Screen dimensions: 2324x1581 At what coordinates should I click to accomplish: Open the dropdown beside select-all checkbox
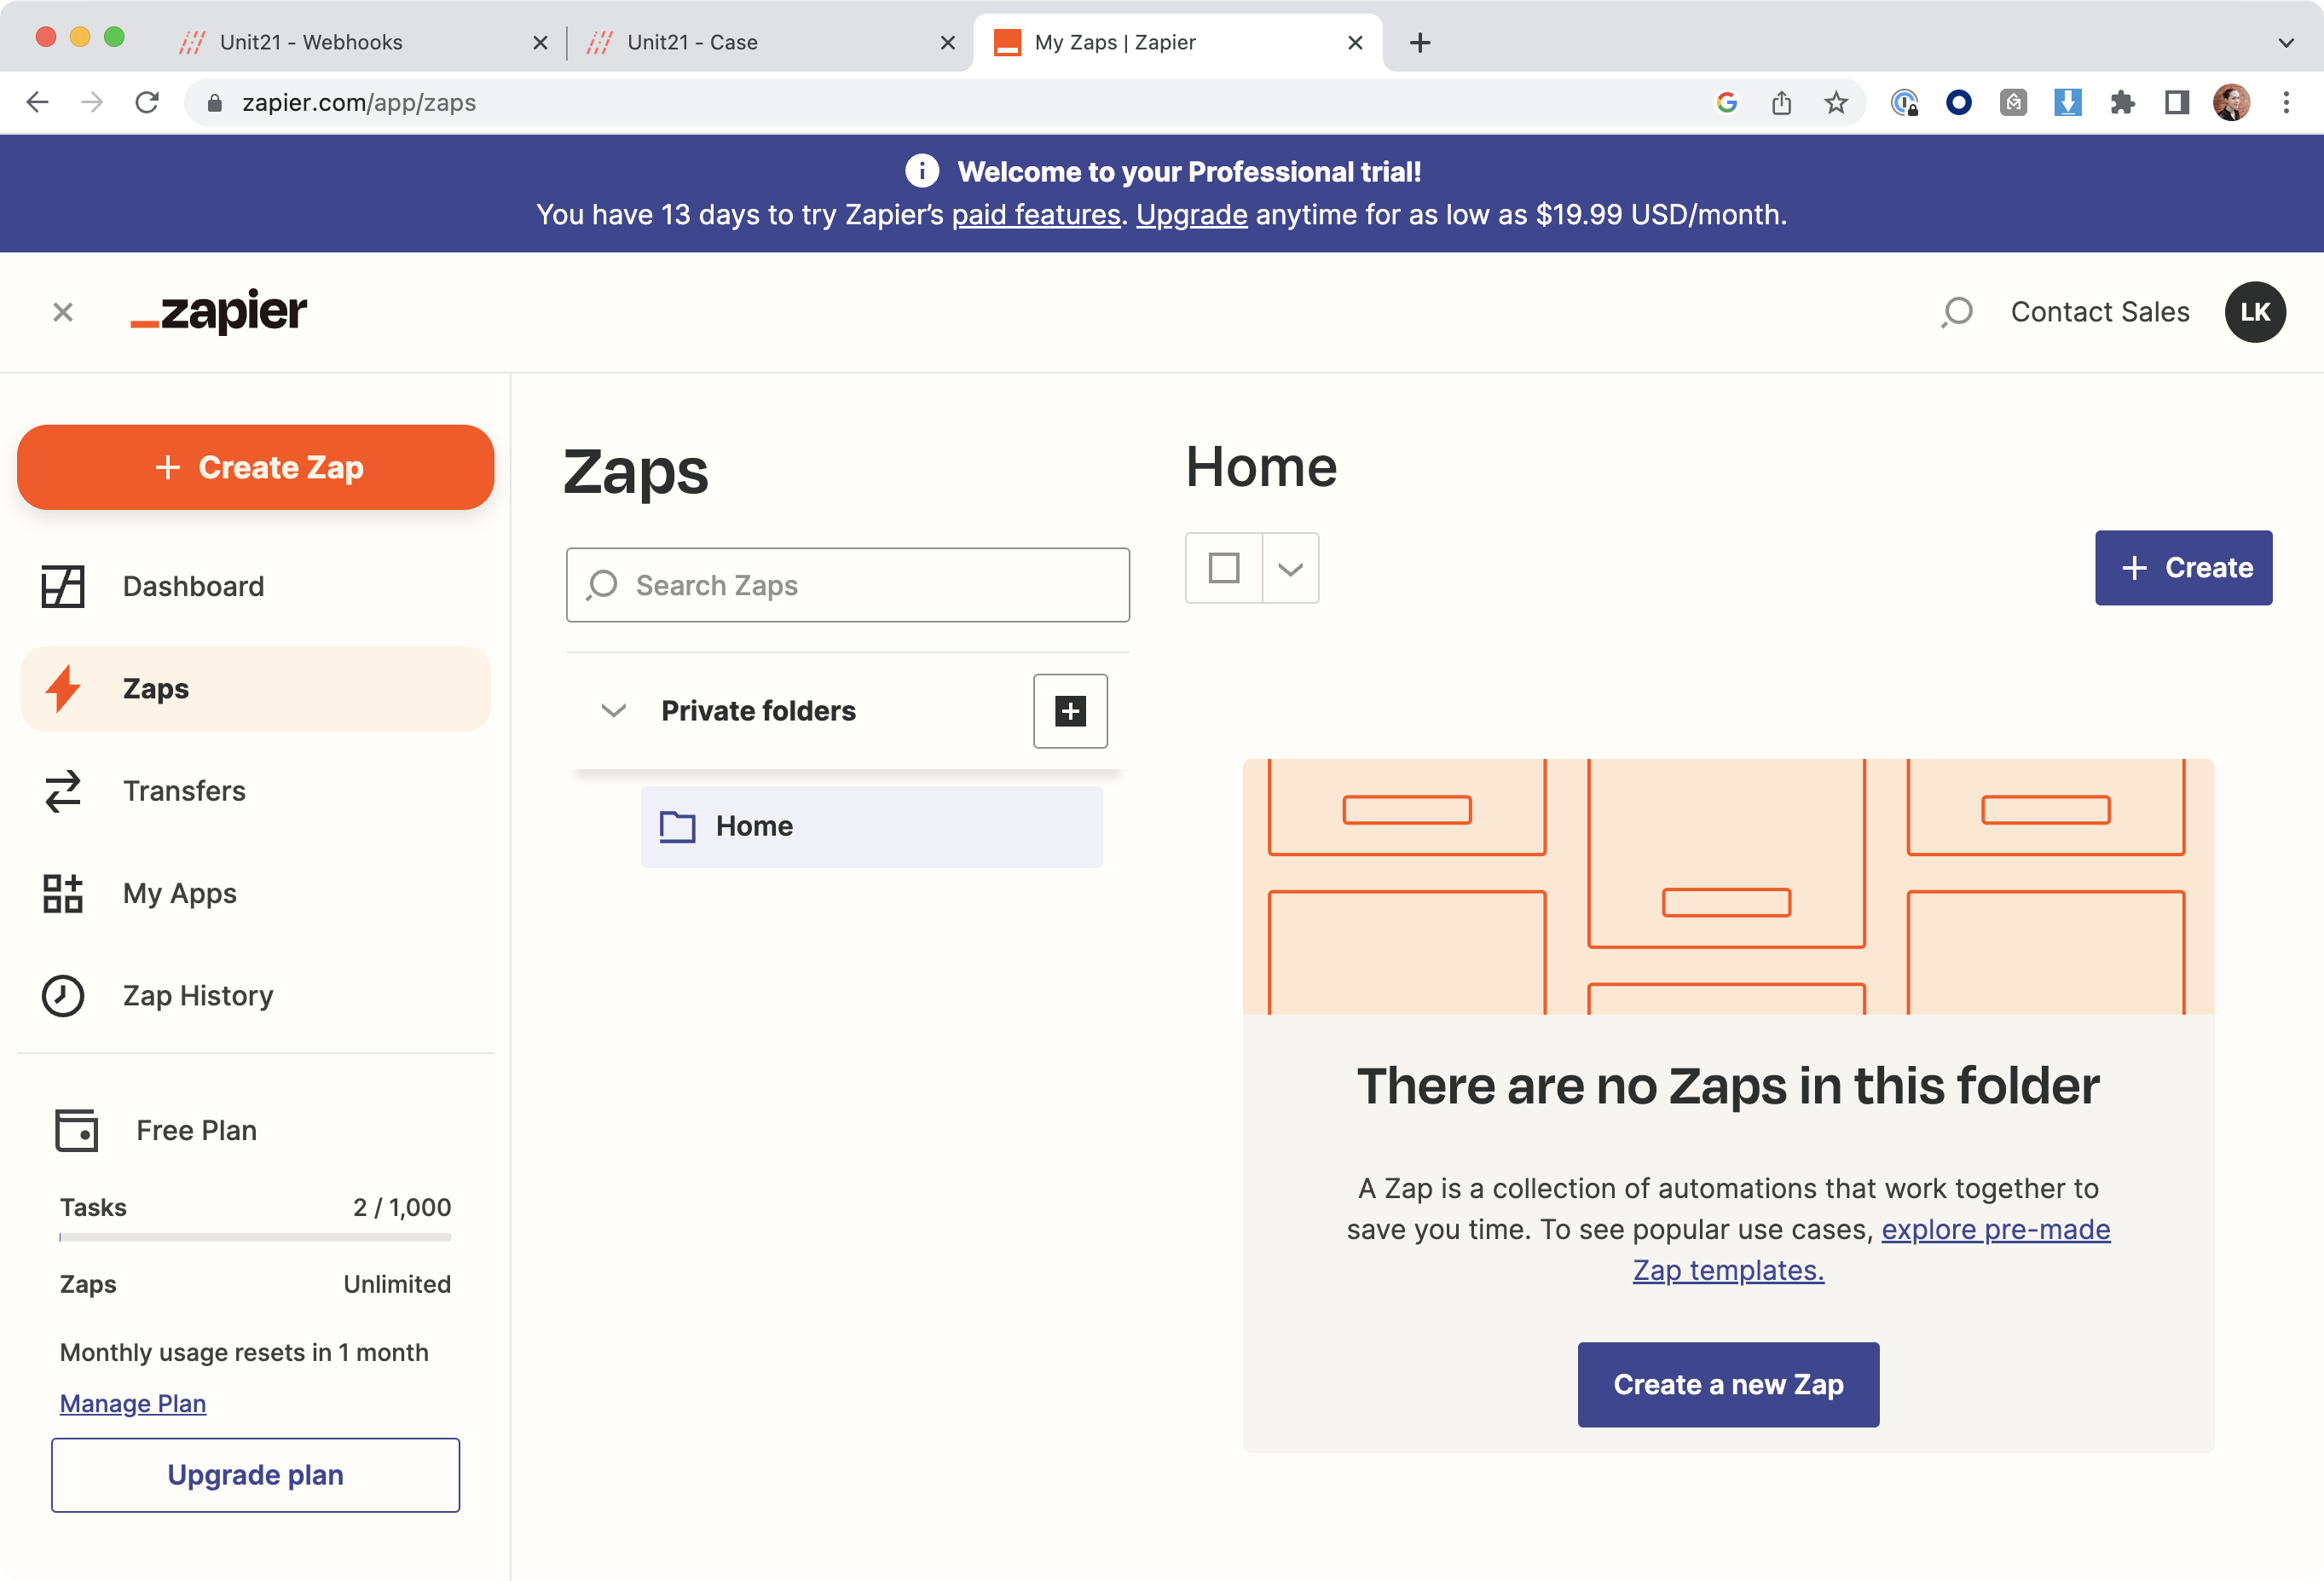coord(1290,568)
